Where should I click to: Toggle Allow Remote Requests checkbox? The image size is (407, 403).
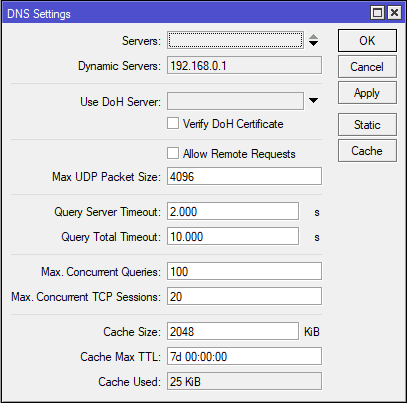tap(173, 154)
